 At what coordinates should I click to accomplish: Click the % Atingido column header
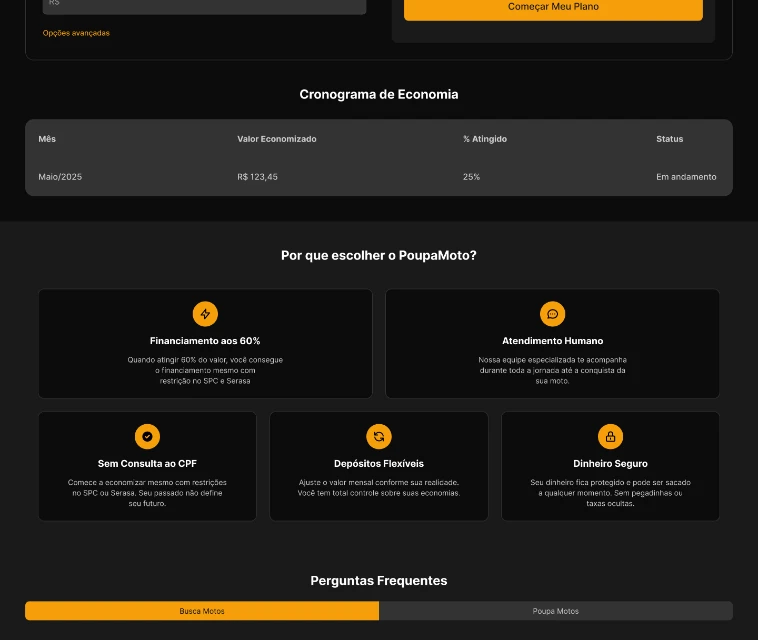pyautogui.click(x=485, y=139)
